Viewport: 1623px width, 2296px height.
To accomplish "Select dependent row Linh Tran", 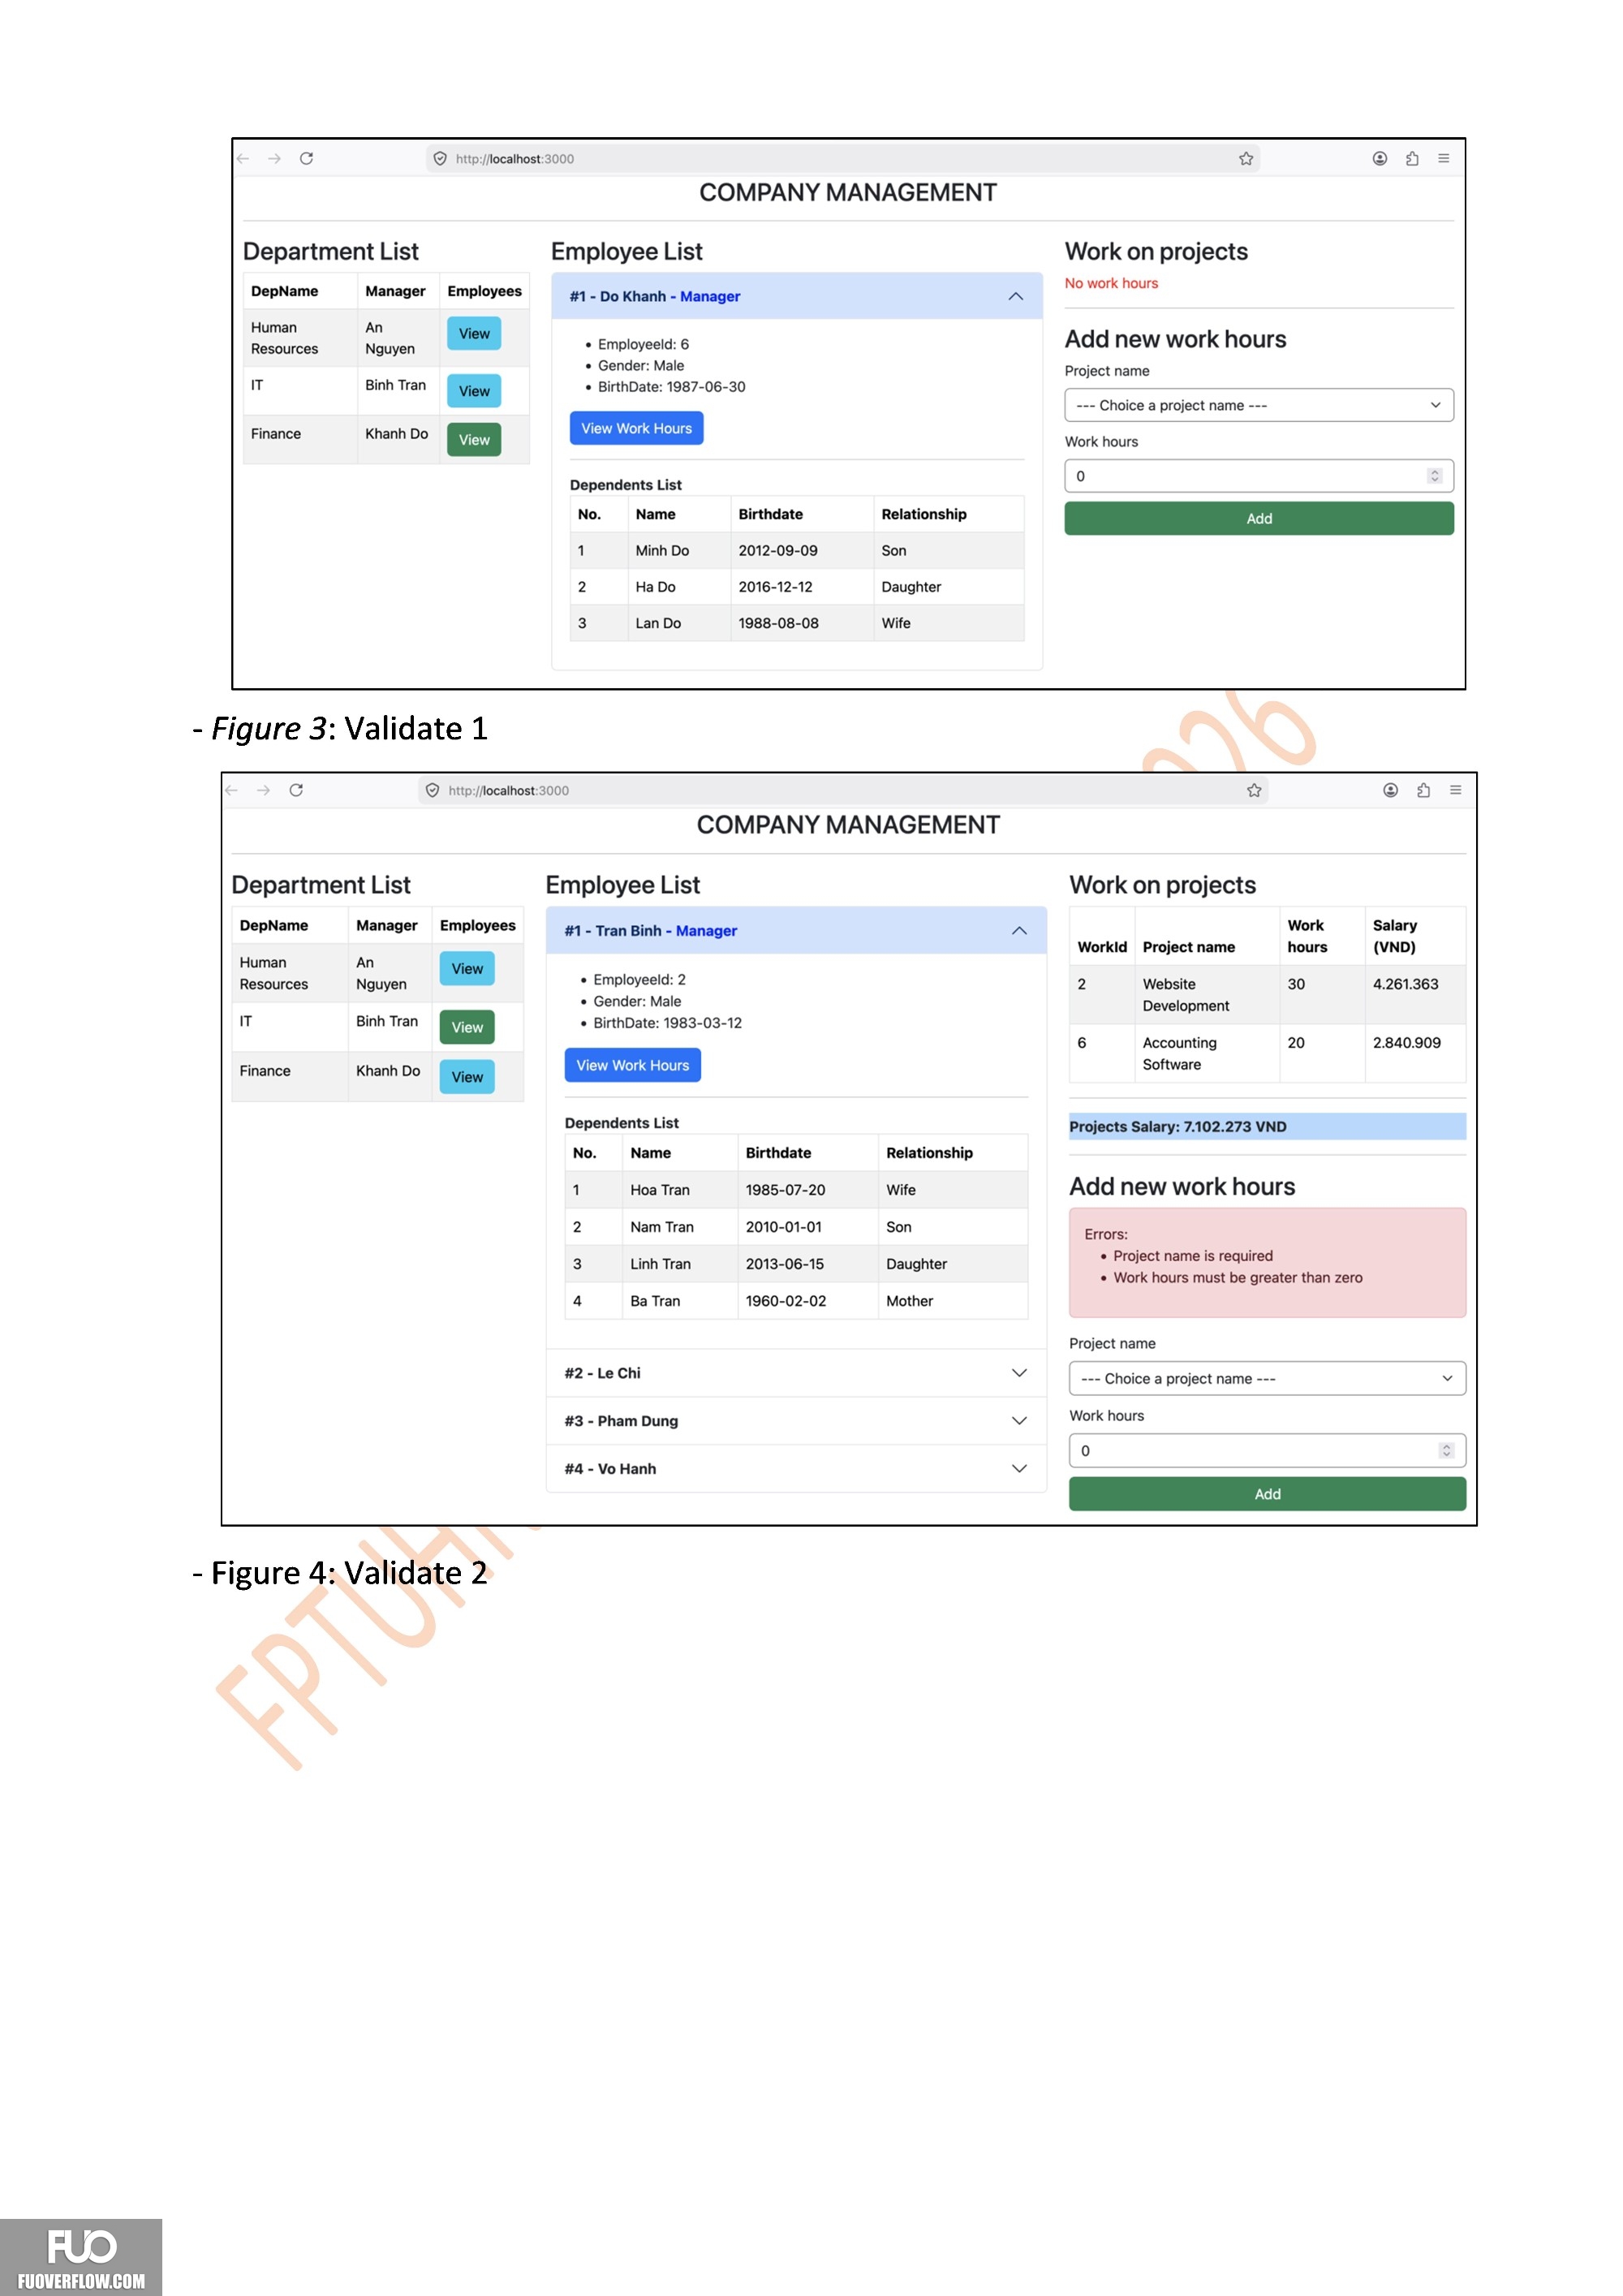I will pyautogui.click(x=796, y=1264).
